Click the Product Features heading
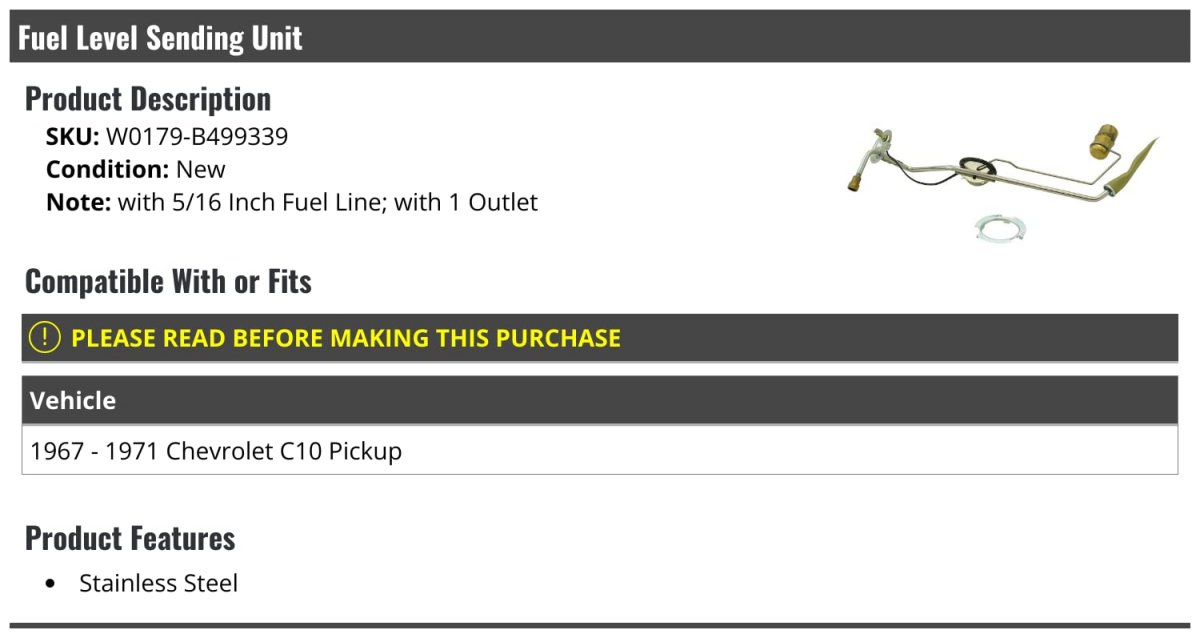 point(130,538)
